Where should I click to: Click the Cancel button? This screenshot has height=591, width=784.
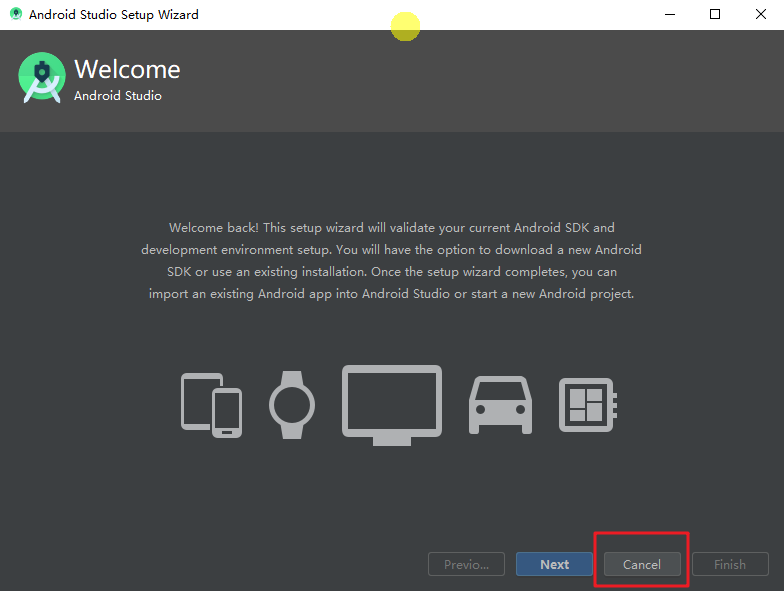coord(642,564)
